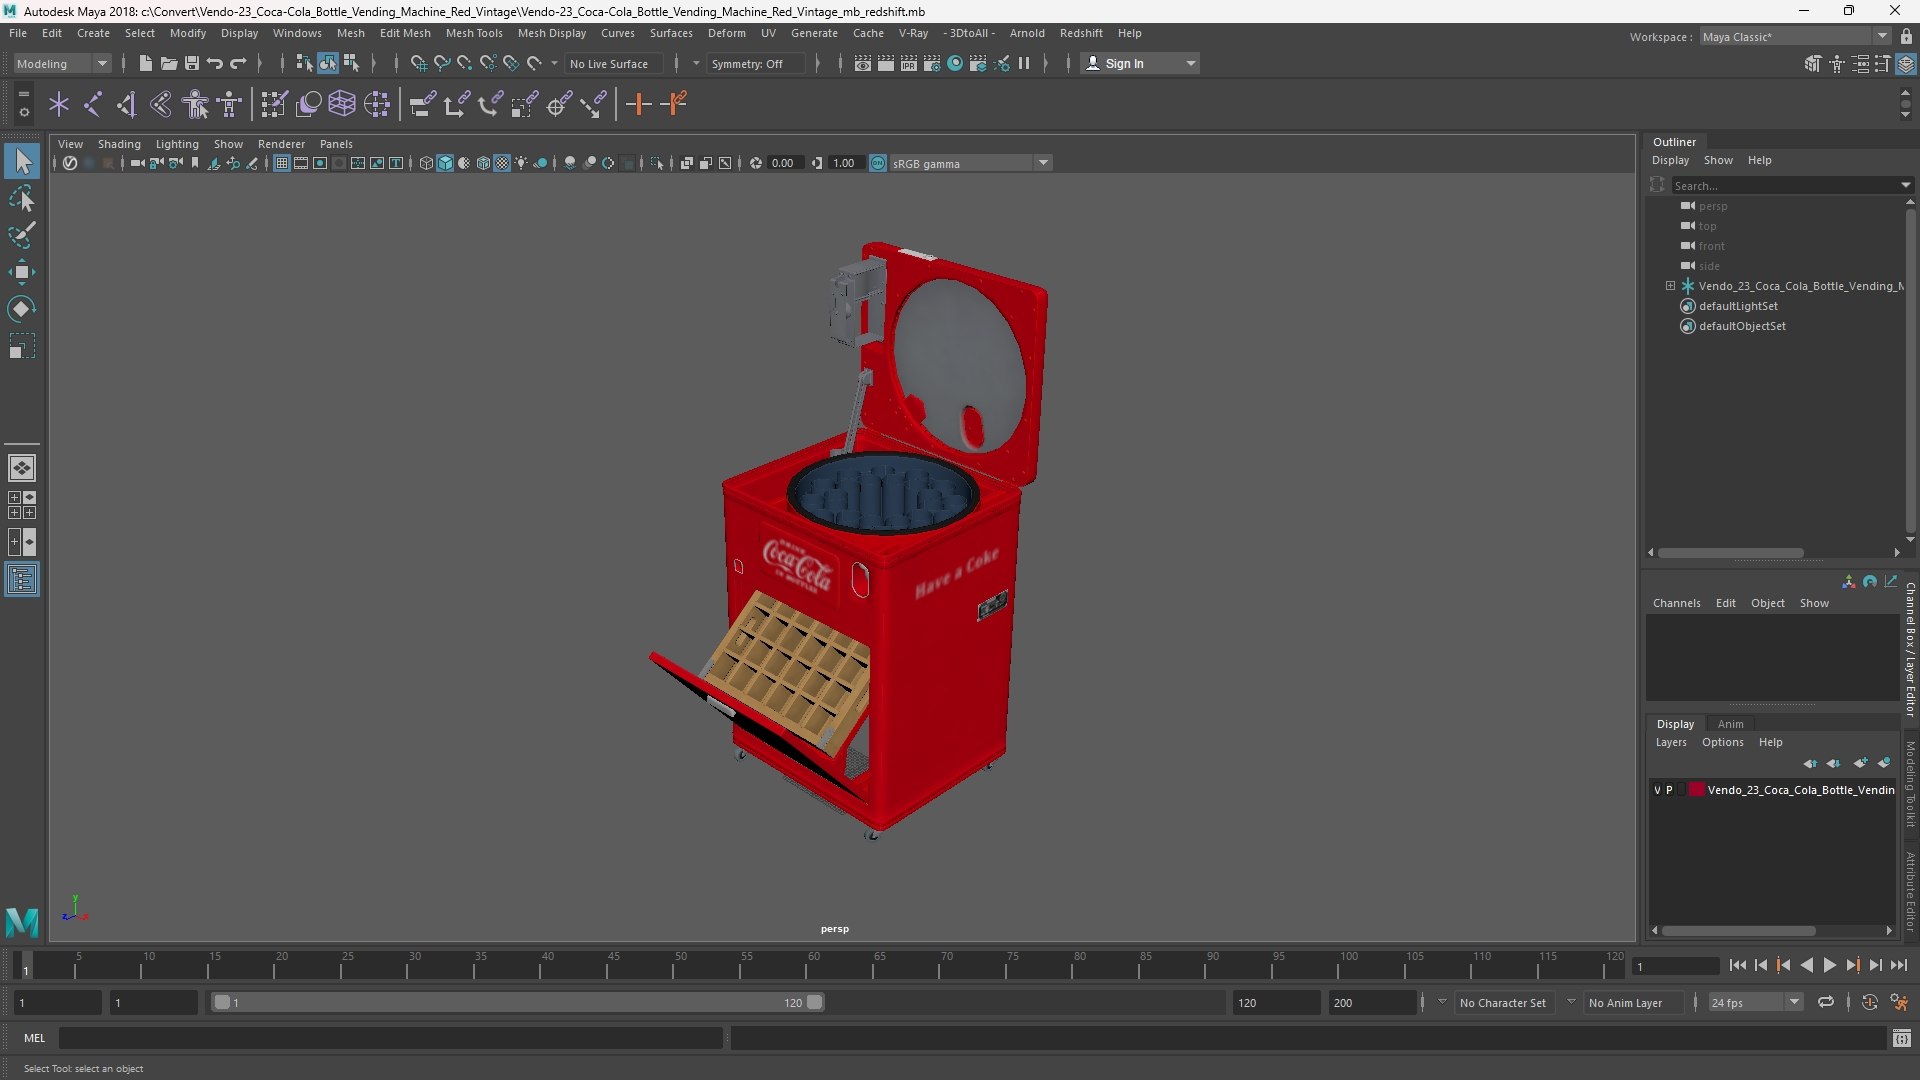Open the 24 fps frame rate dropdown
The height and width of the screenshot is (1080, 1920).
coord(1754,1003)
